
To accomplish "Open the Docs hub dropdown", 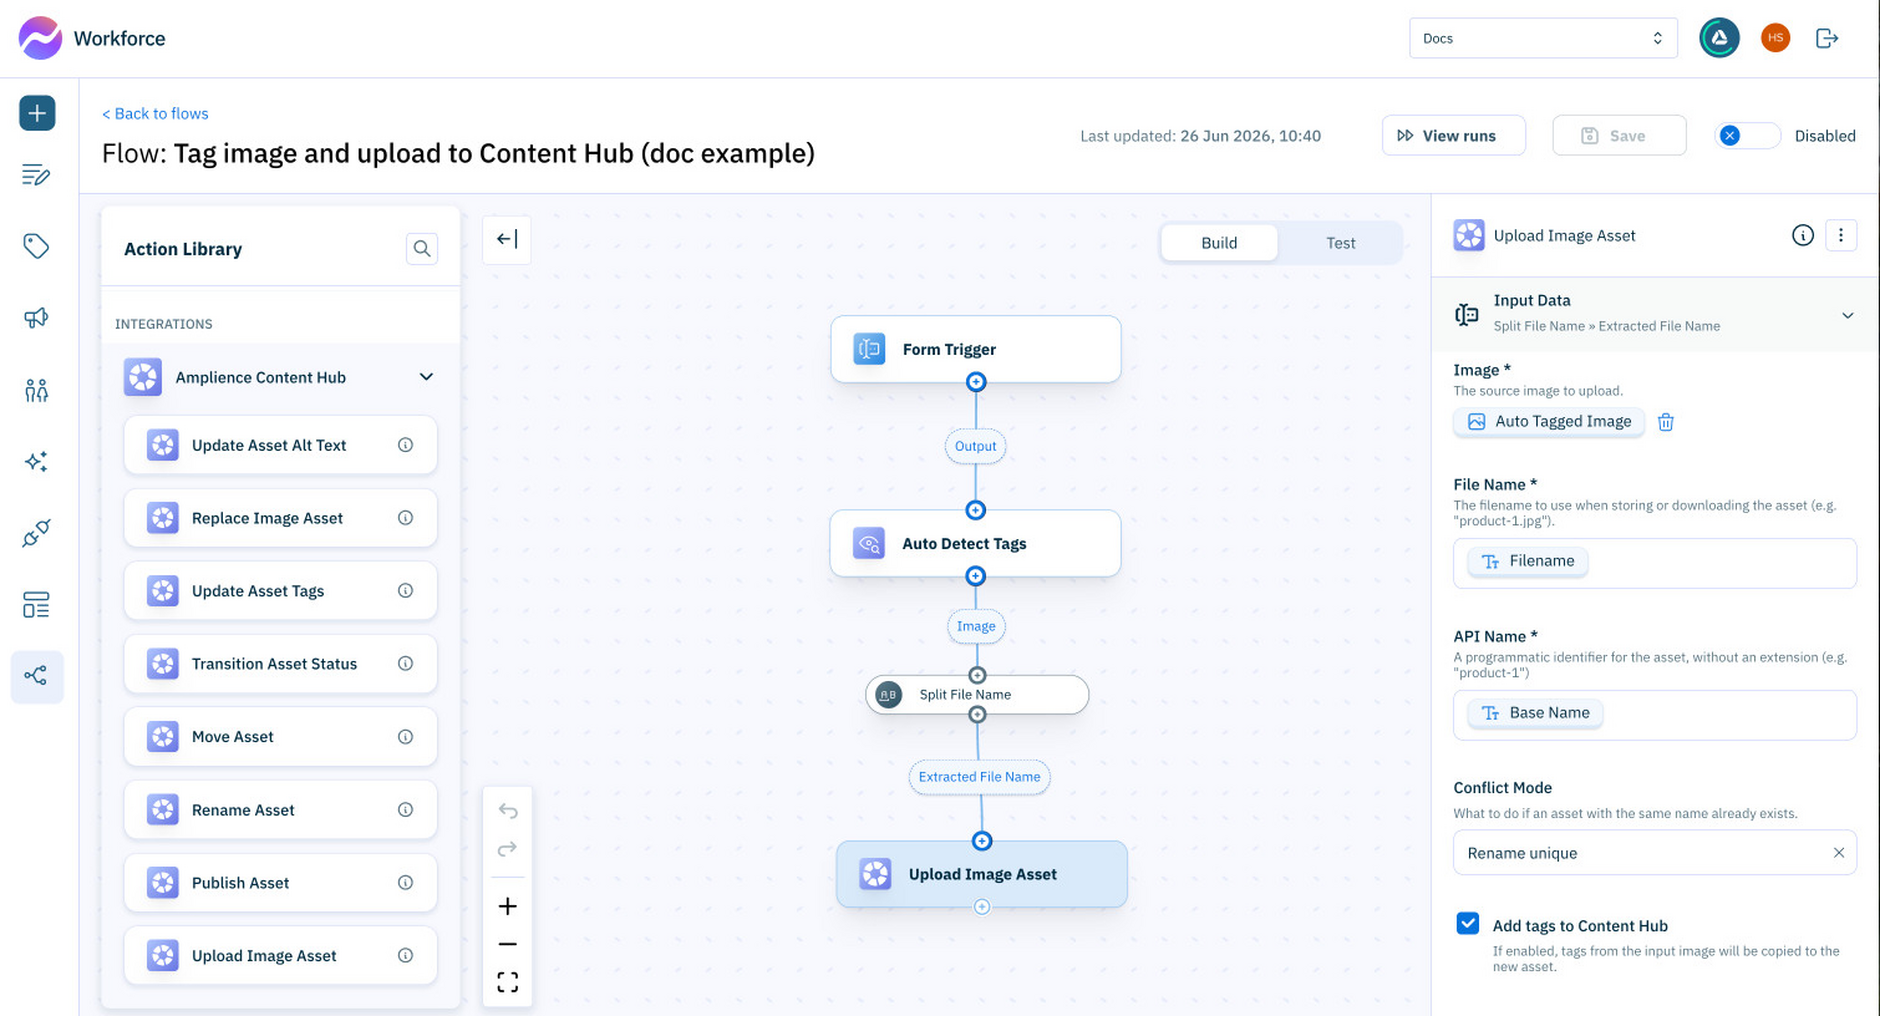I will [1543, 38].
